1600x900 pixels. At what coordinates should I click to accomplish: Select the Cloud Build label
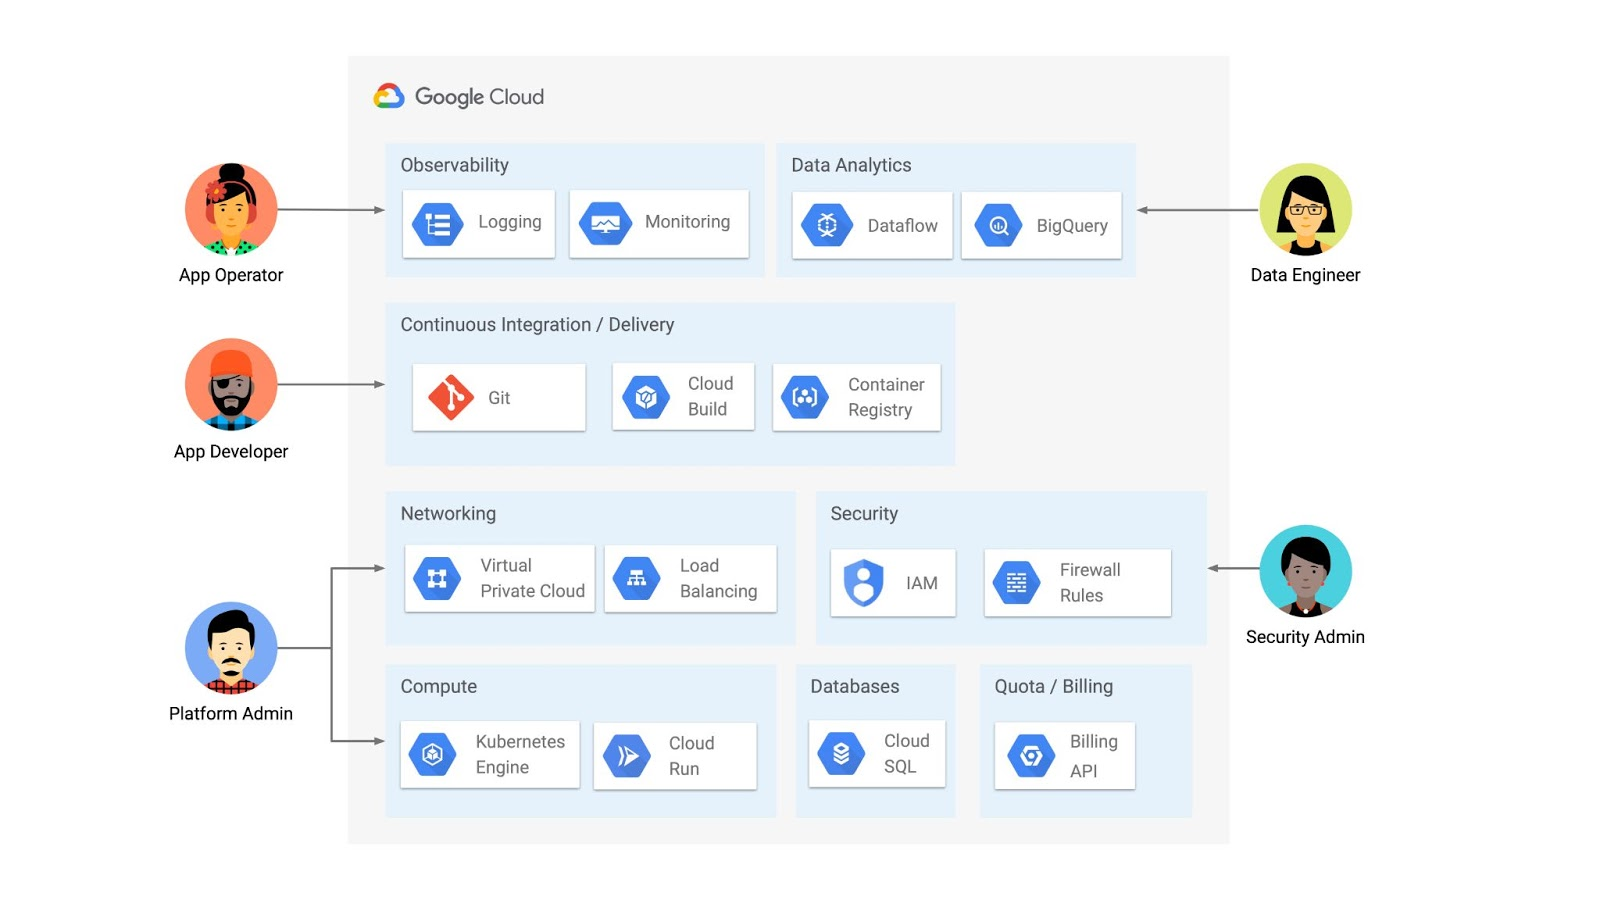click(710, 396)
